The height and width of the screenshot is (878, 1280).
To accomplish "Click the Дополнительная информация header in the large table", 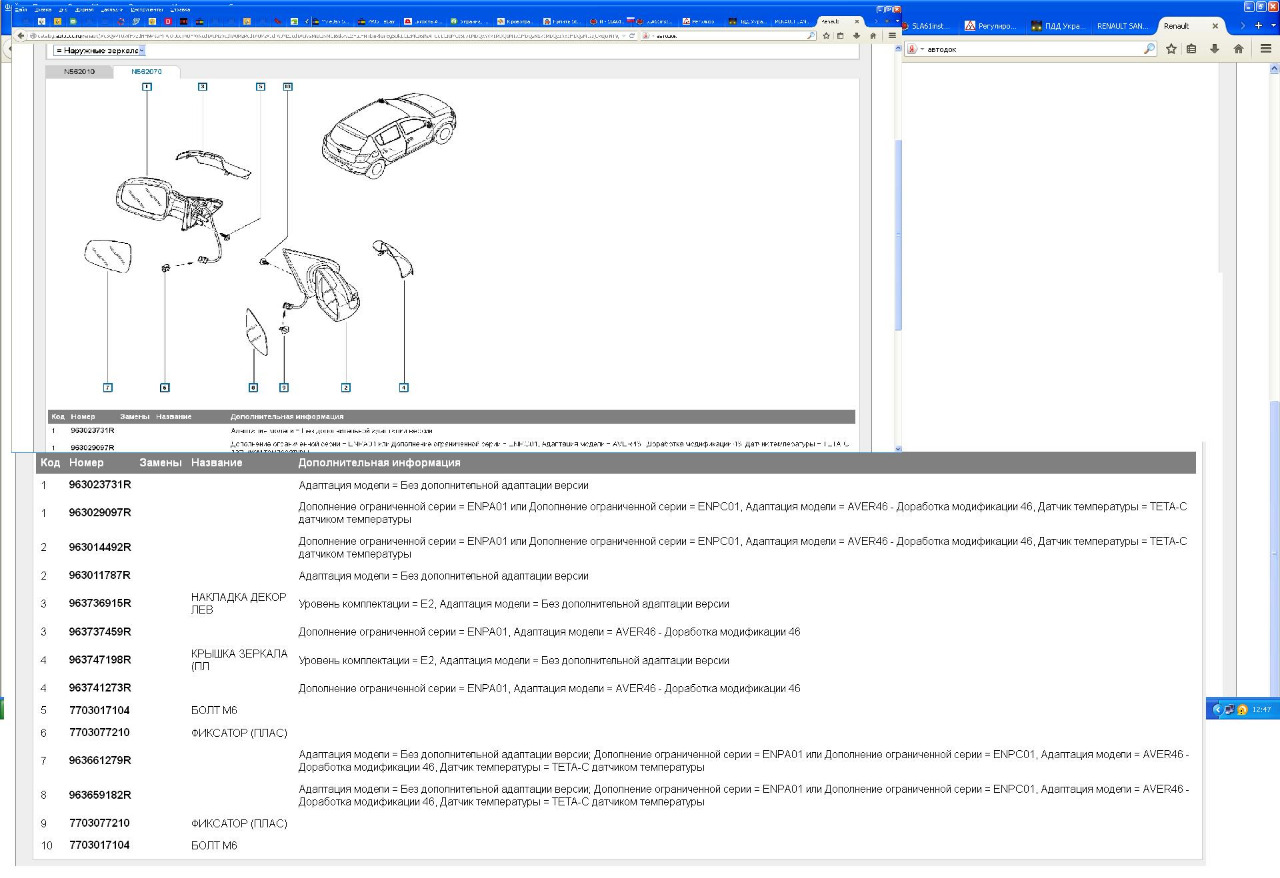I will tap(379, 463).
